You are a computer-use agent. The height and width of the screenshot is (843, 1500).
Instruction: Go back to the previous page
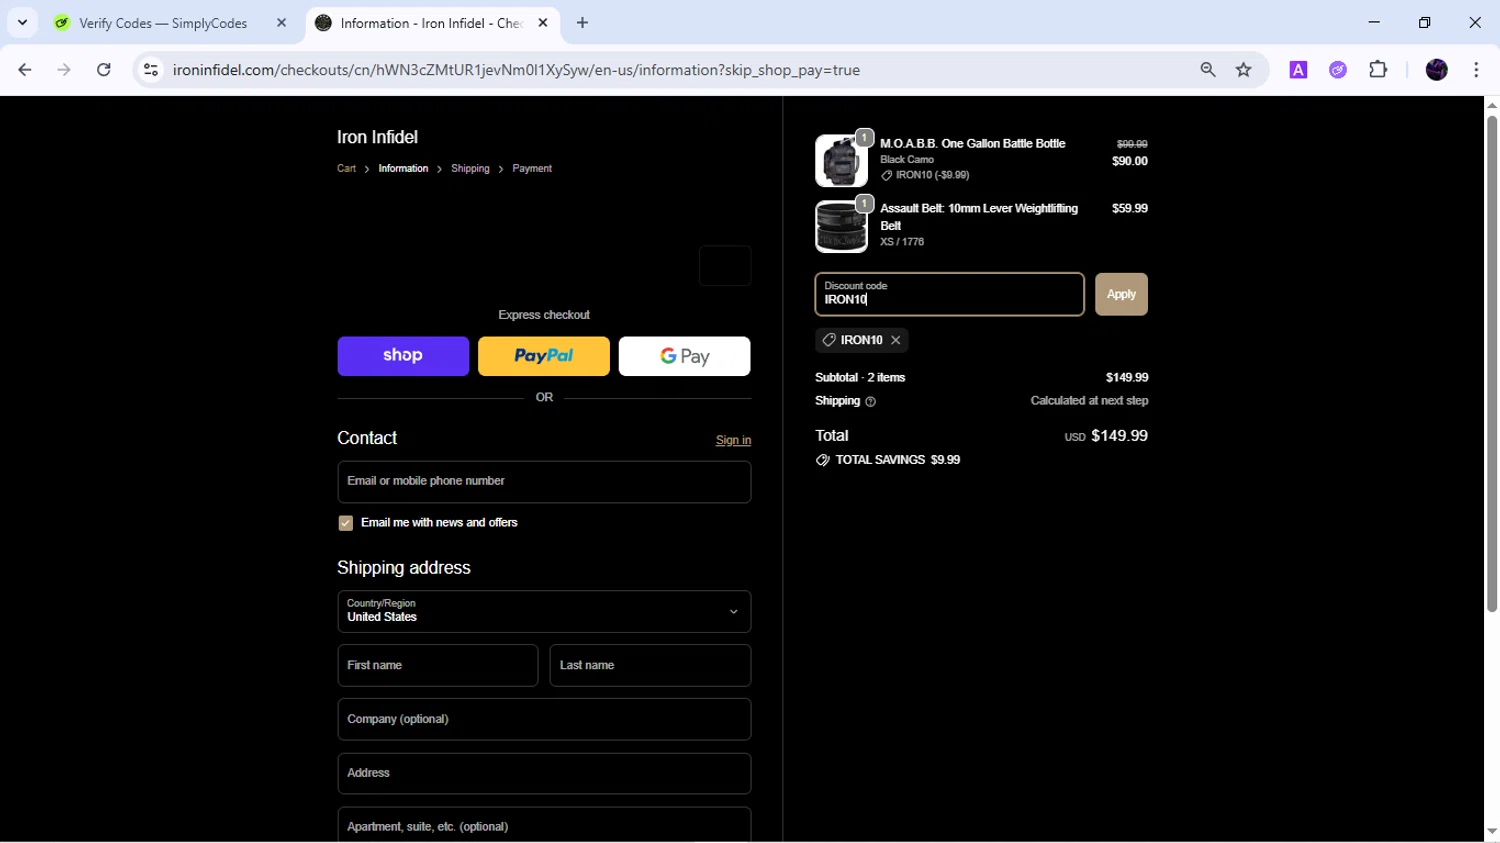(25, 70)
